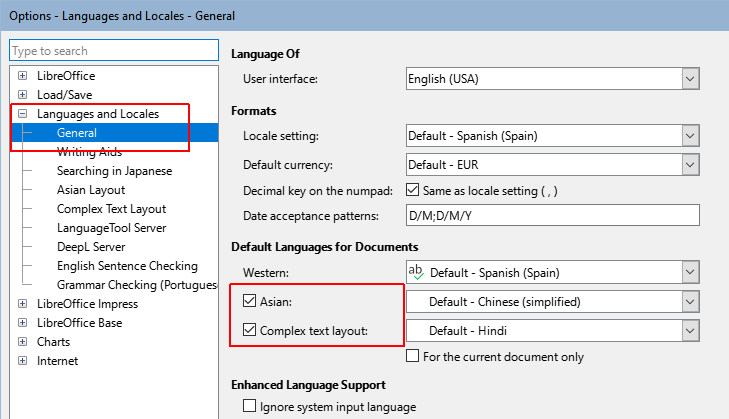The width and height of the screenshot is (729, 419).
Task: Uncheck the Complex text layout checkbox
Action: point(250,330)
